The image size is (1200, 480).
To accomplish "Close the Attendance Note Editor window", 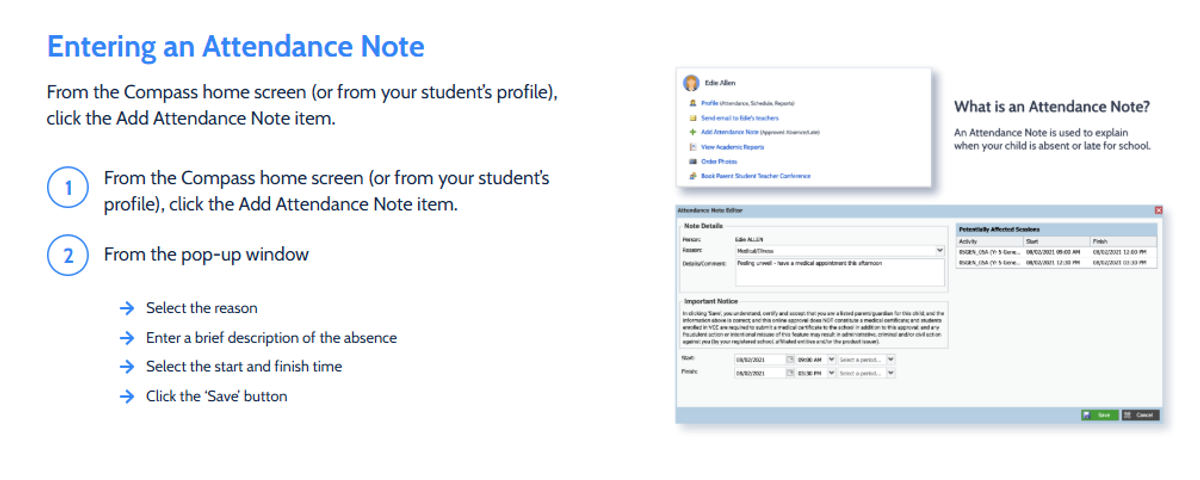I will 1158,210.
